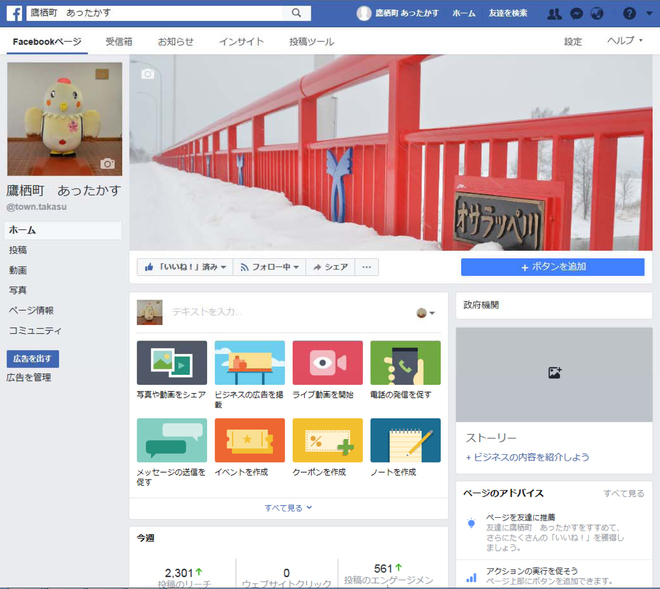
Task: Click the top search input field
Action: click(x=154, y=13)
